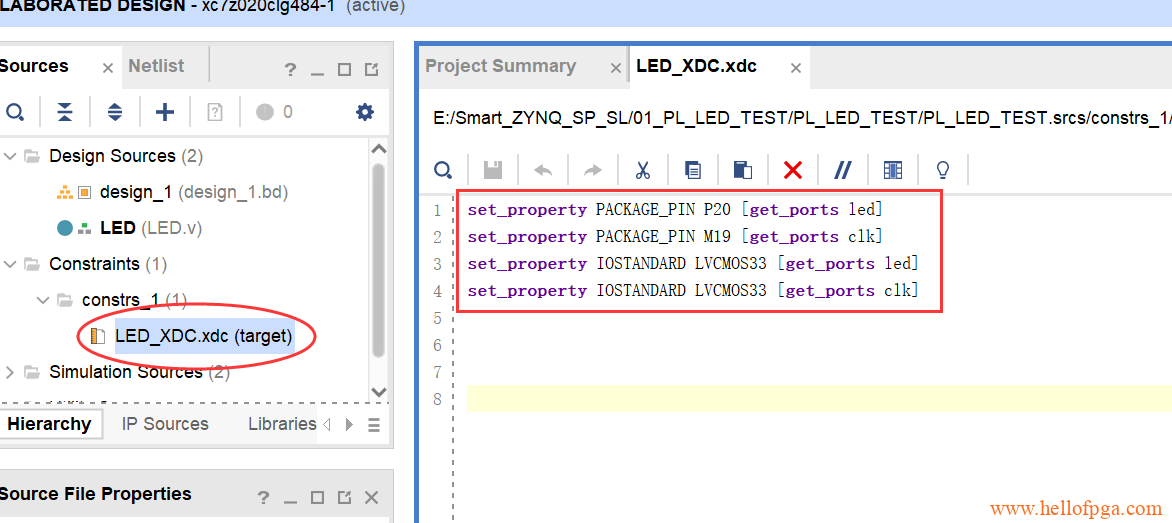Click the search icon in Sources panel

pos(14,112)
